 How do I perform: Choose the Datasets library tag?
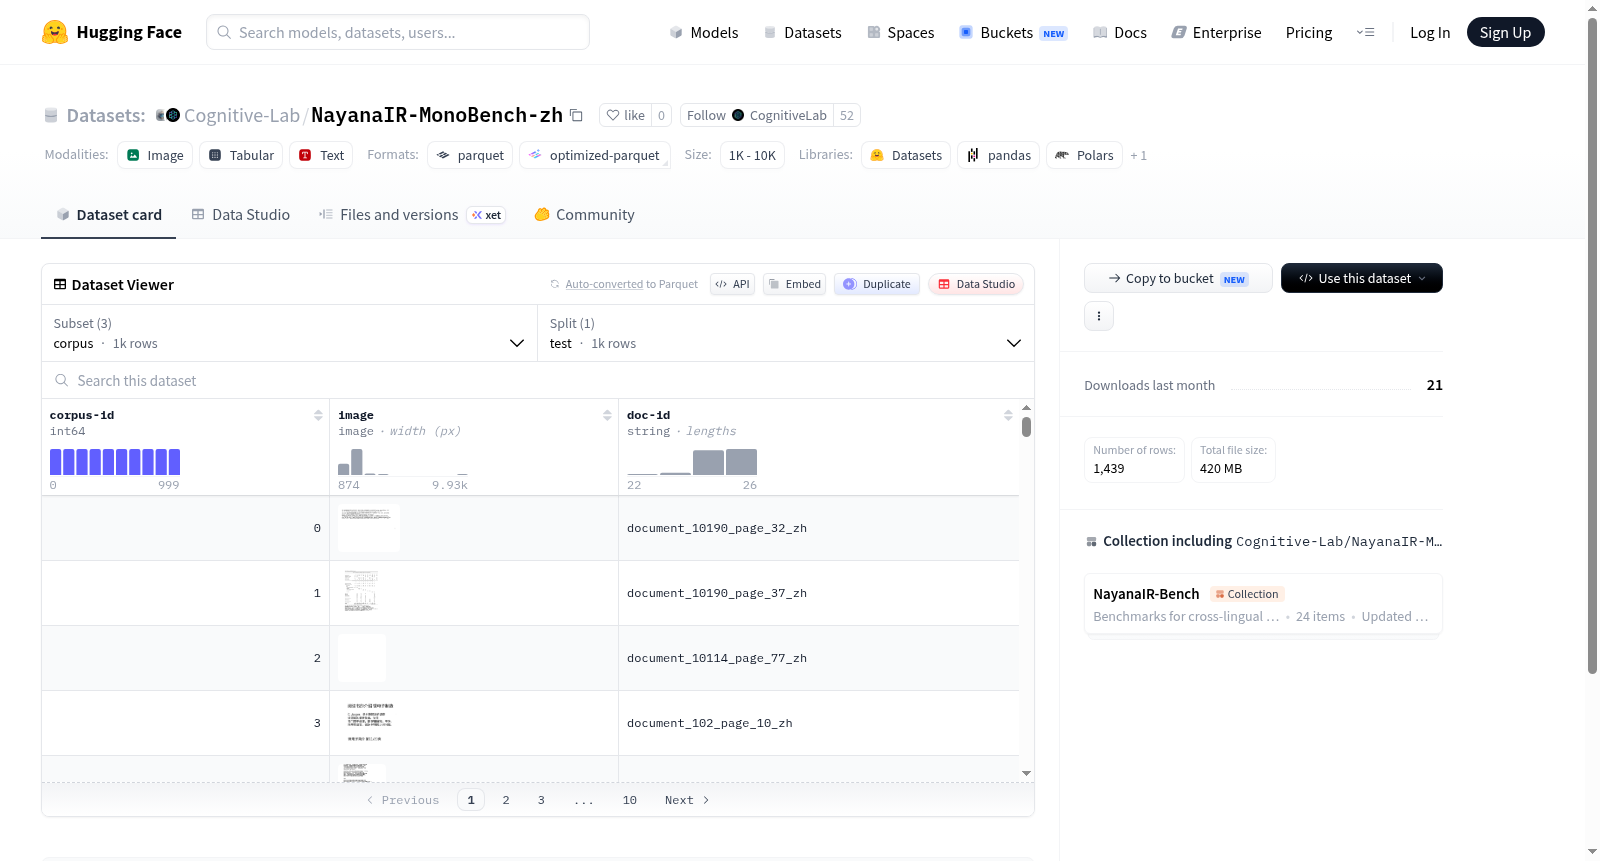pyautogui.click(x=906, y=155)
